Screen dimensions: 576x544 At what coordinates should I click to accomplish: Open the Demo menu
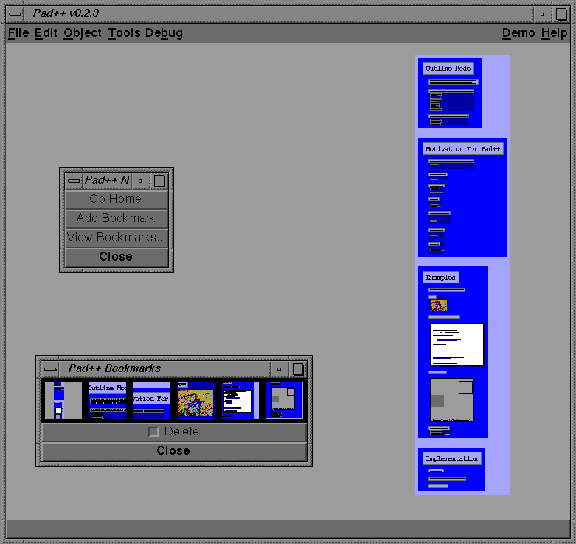[518, 33]
